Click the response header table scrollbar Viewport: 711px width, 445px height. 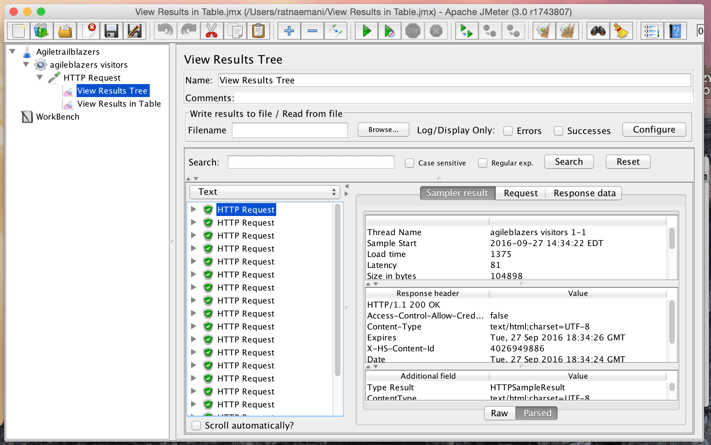click(672, 321)
